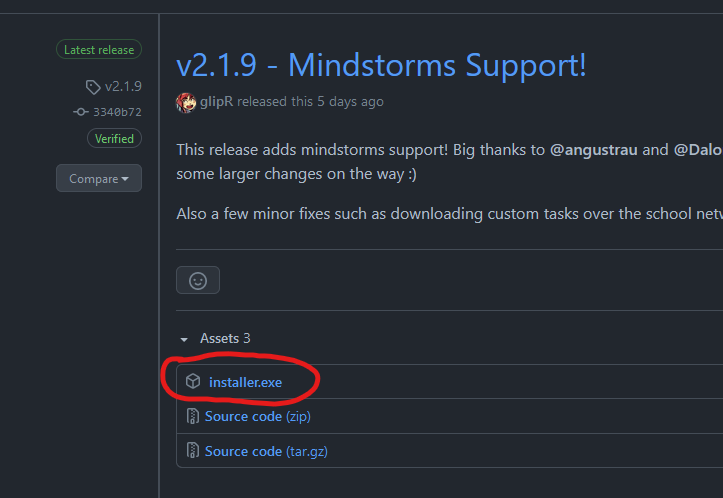Open the v2.1.9 tag link
The width and height of the screenshot is (723, 498).
[x=123, y=86]
